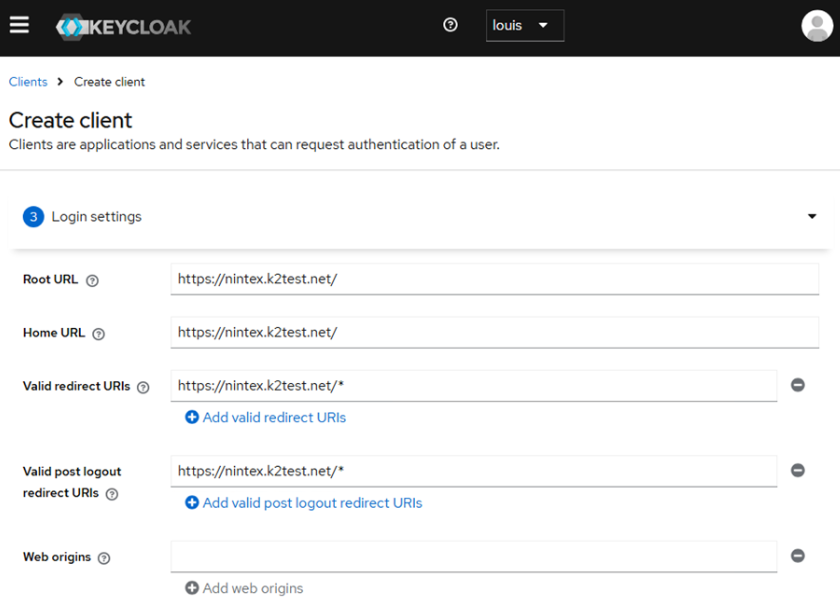Go to Clients breadcrumb link

(28, 82)
